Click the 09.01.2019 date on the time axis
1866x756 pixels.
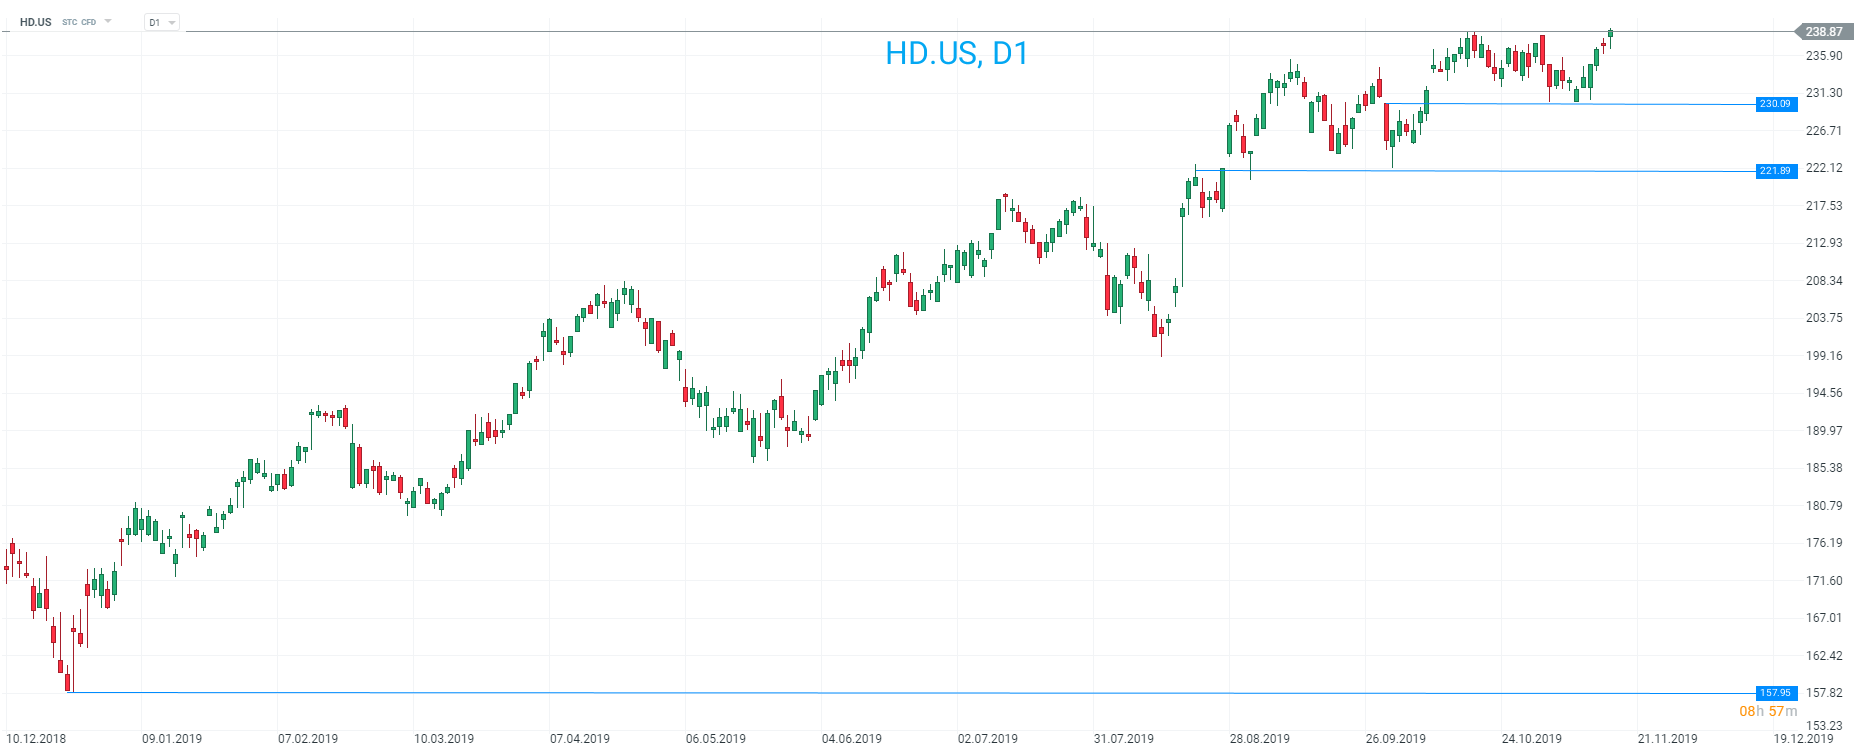(172, 739)
